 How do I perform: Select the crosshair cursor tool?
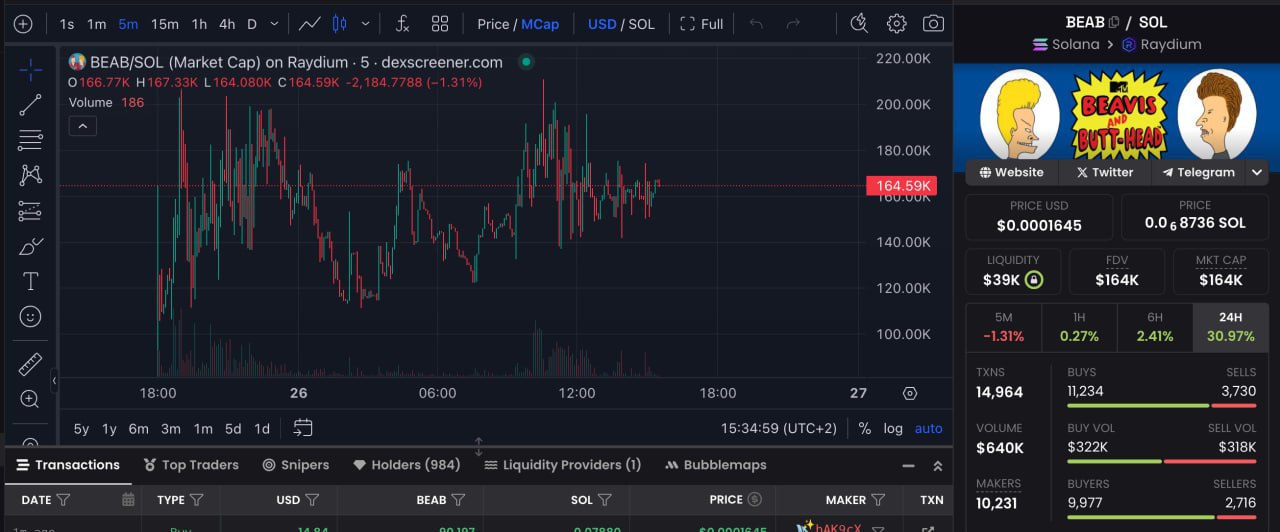point(30,69)
